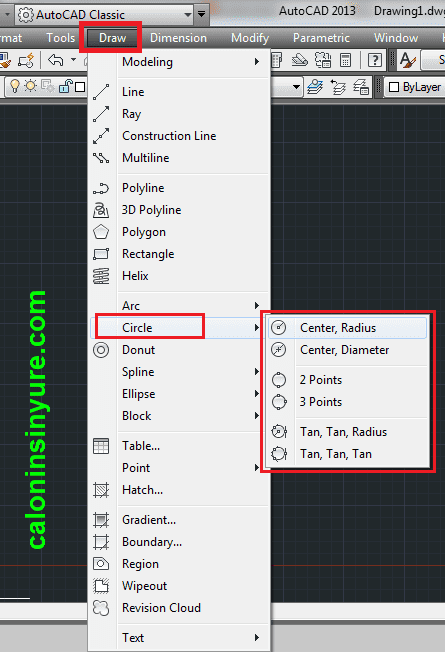The image size is (445, 653).
Task: Click the Help question mark icon
Action: click(375, 61)
